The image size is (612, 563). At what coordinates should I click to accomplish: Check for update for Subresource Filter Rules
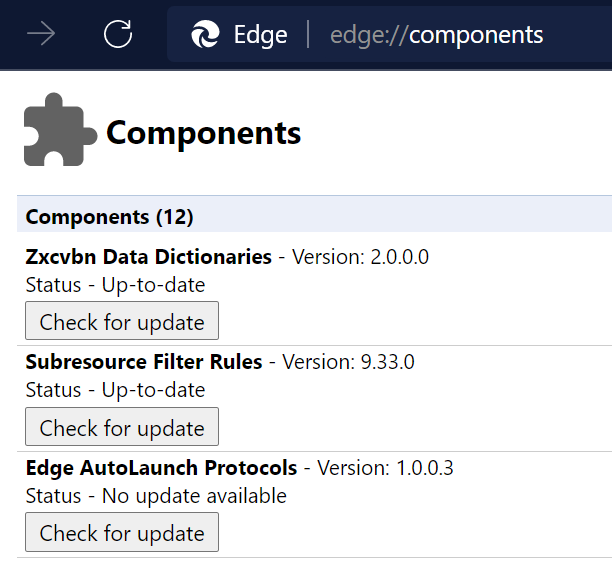pyautogui.click(x=122, y=427)
